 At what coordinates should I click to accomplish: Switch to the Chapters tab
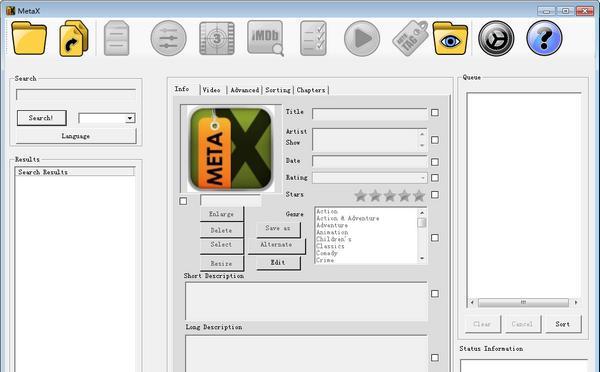(311, 90)
